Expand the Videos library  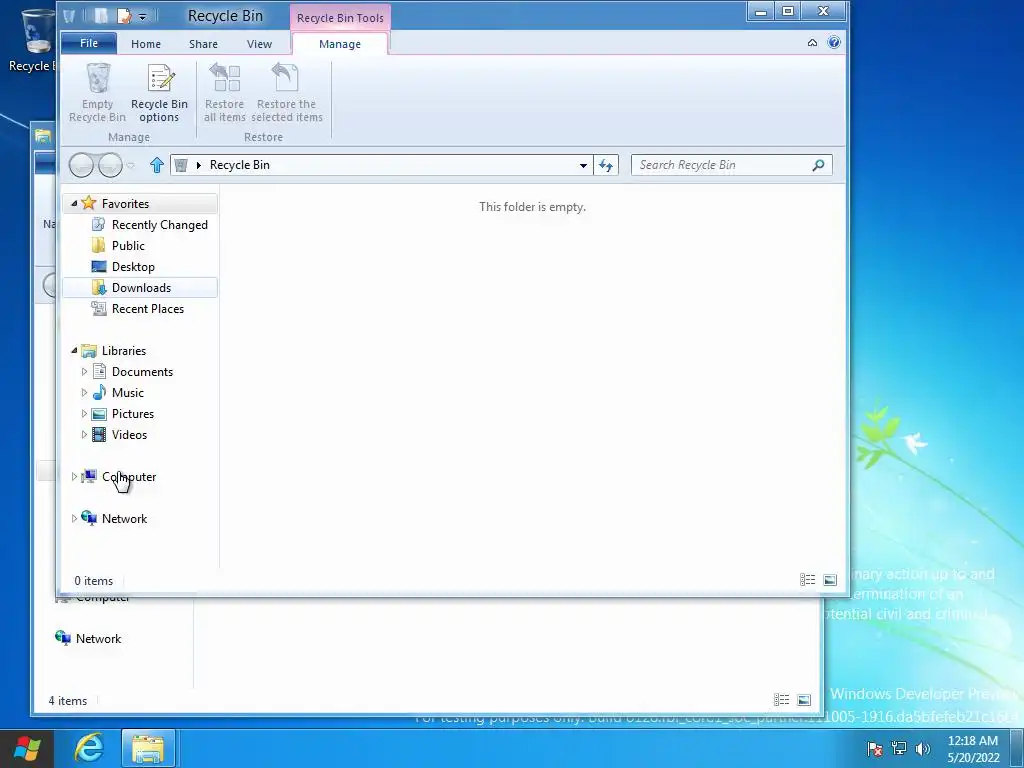(x=84, y=434)
